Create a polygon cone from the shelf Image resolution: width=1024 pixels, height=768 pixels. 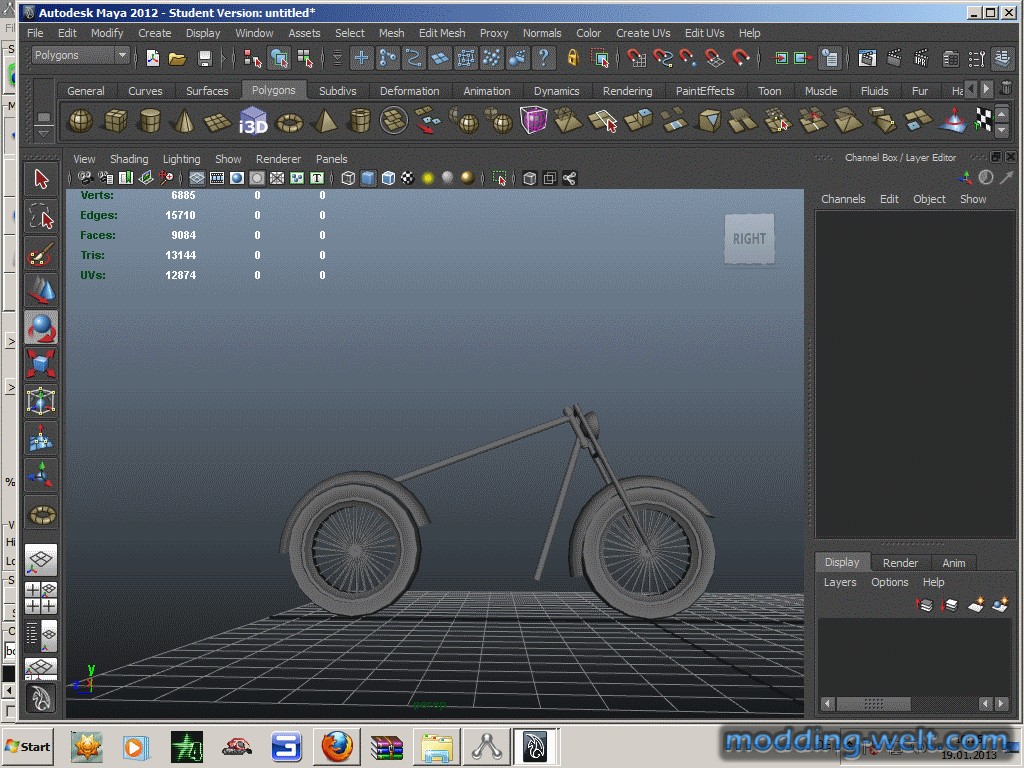(x=185, y=121)
